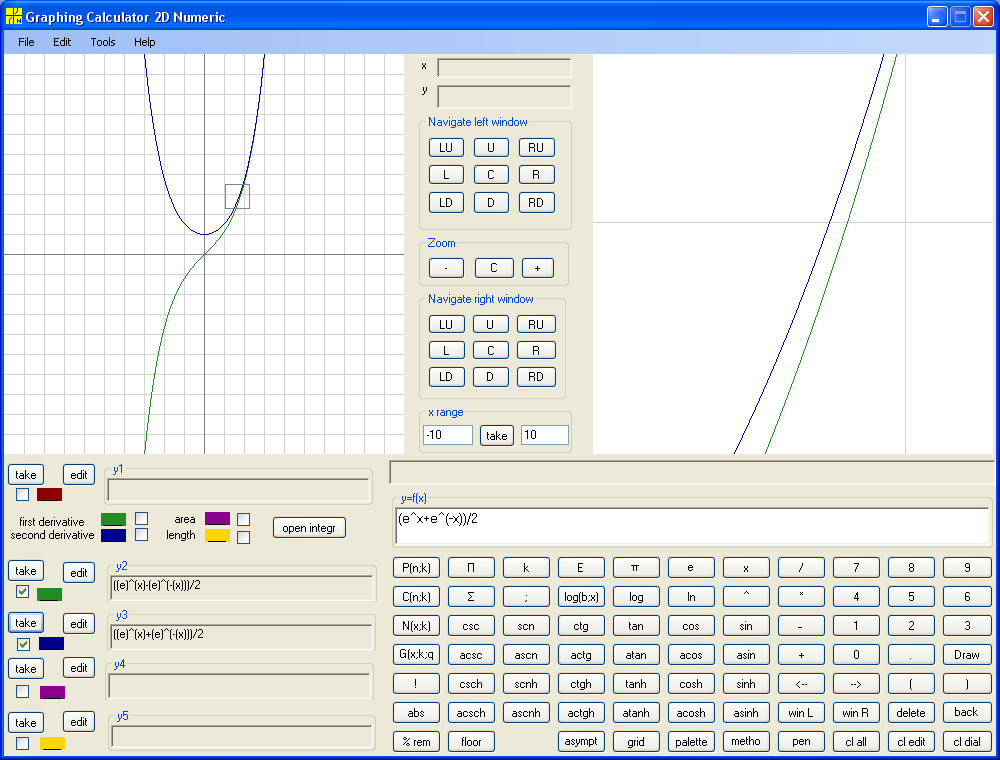
Task: Change the area purple color swatch
Action: coord(217,518)
